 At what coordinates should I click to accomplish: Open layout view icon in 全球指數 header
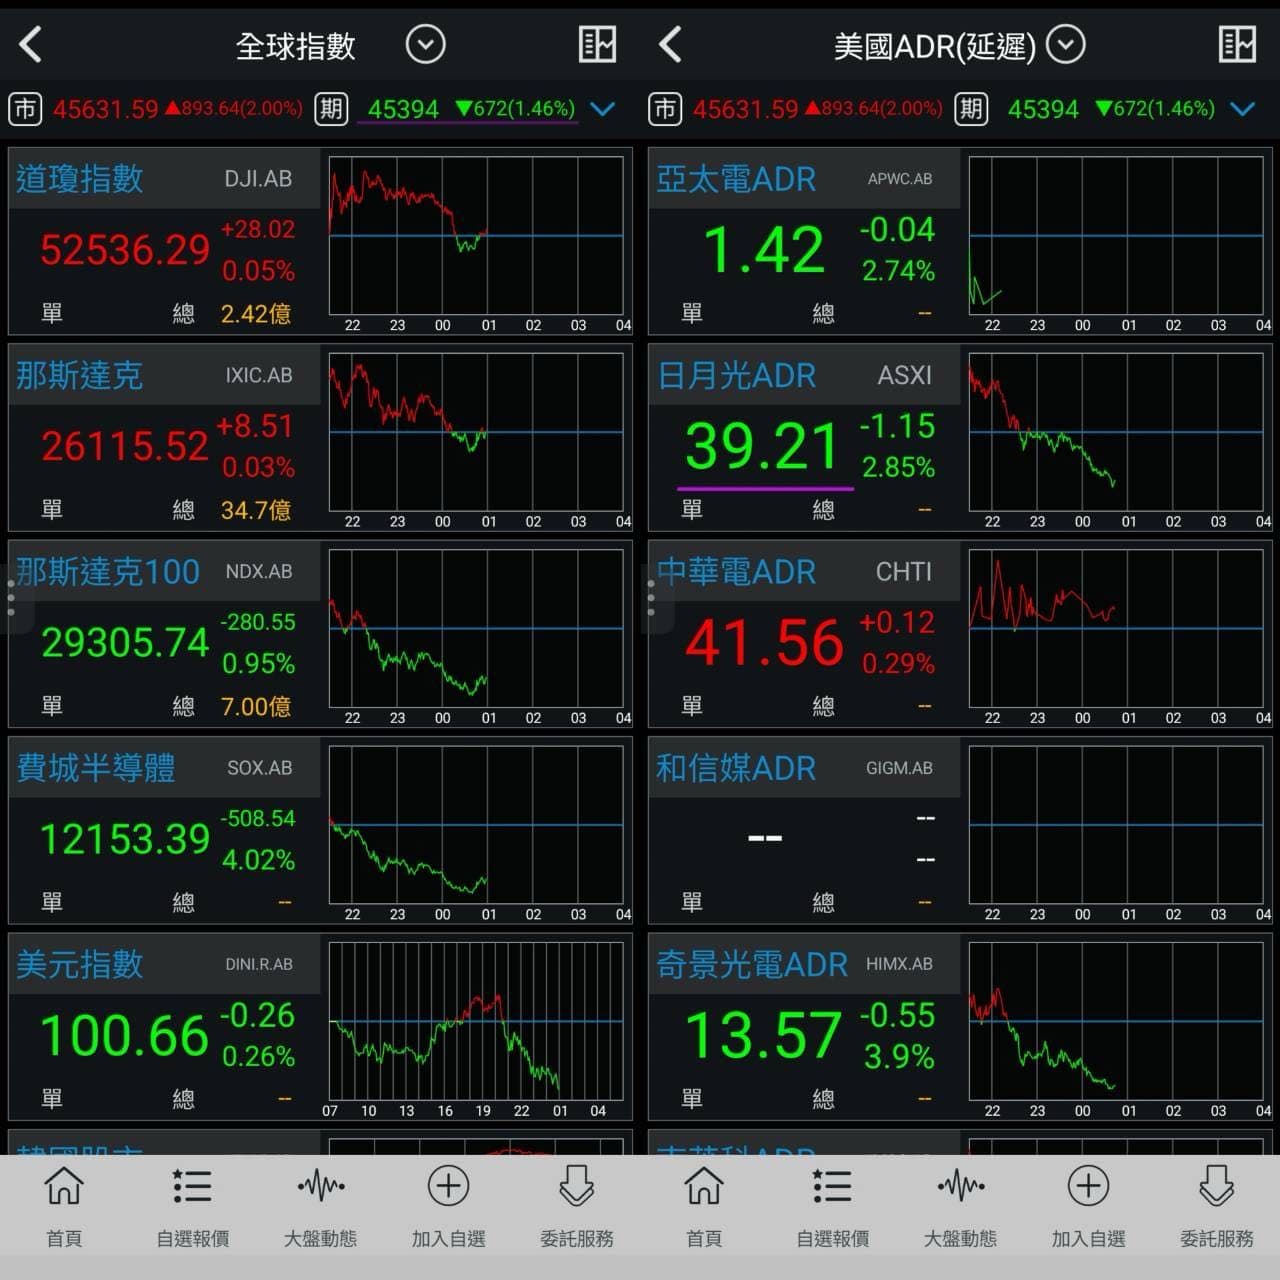(597, 45)
